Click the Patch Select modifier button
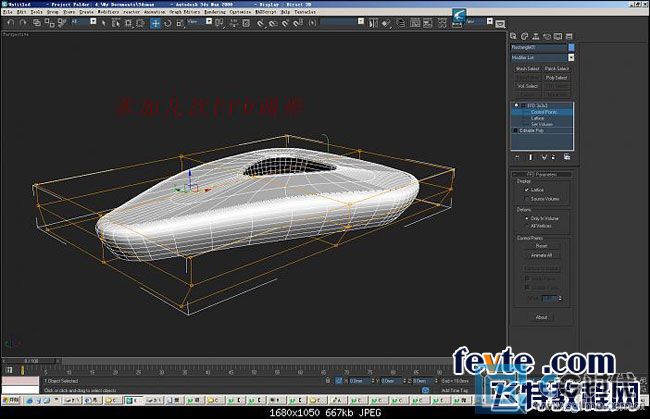Image resolution: width=650 pixels, height=419 pixels. 557,69
